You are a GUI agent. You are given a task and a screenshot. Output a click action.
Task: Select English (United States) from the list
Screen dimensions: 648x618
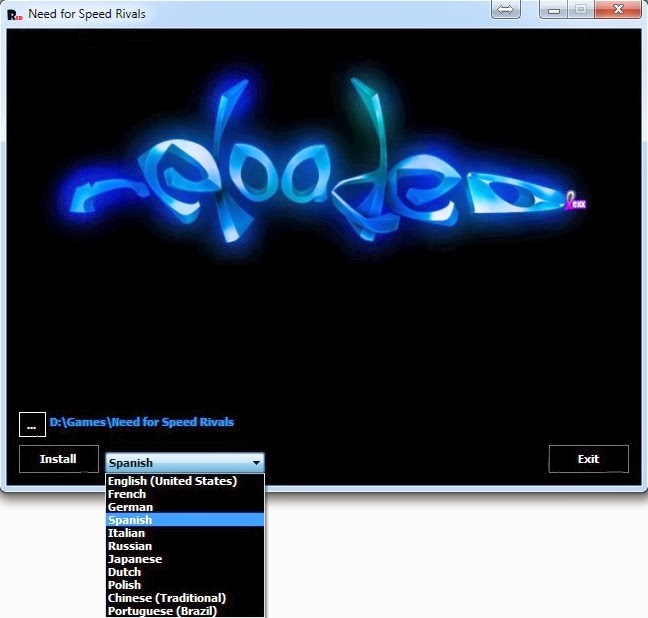click(185, 481)
